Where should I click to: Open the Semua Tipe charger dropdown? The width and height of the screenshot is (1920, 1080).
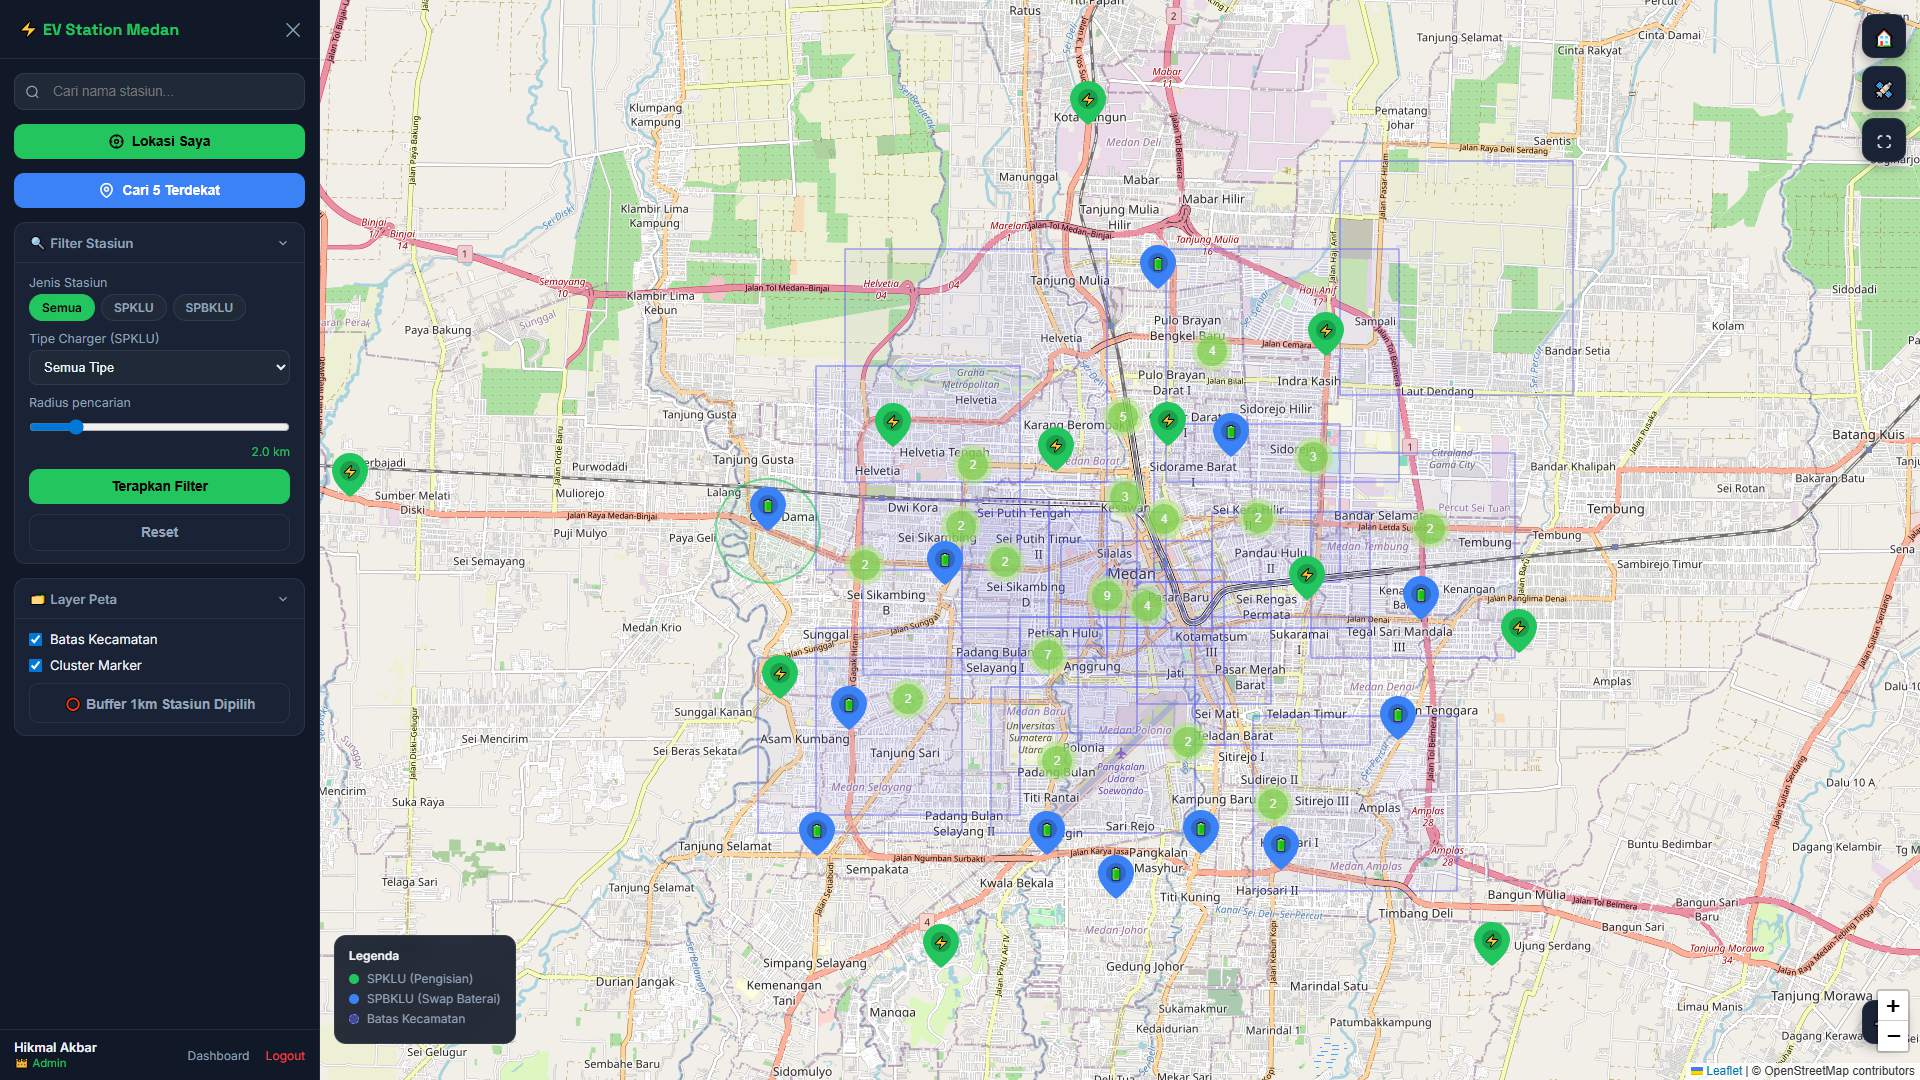click(159, 368)
